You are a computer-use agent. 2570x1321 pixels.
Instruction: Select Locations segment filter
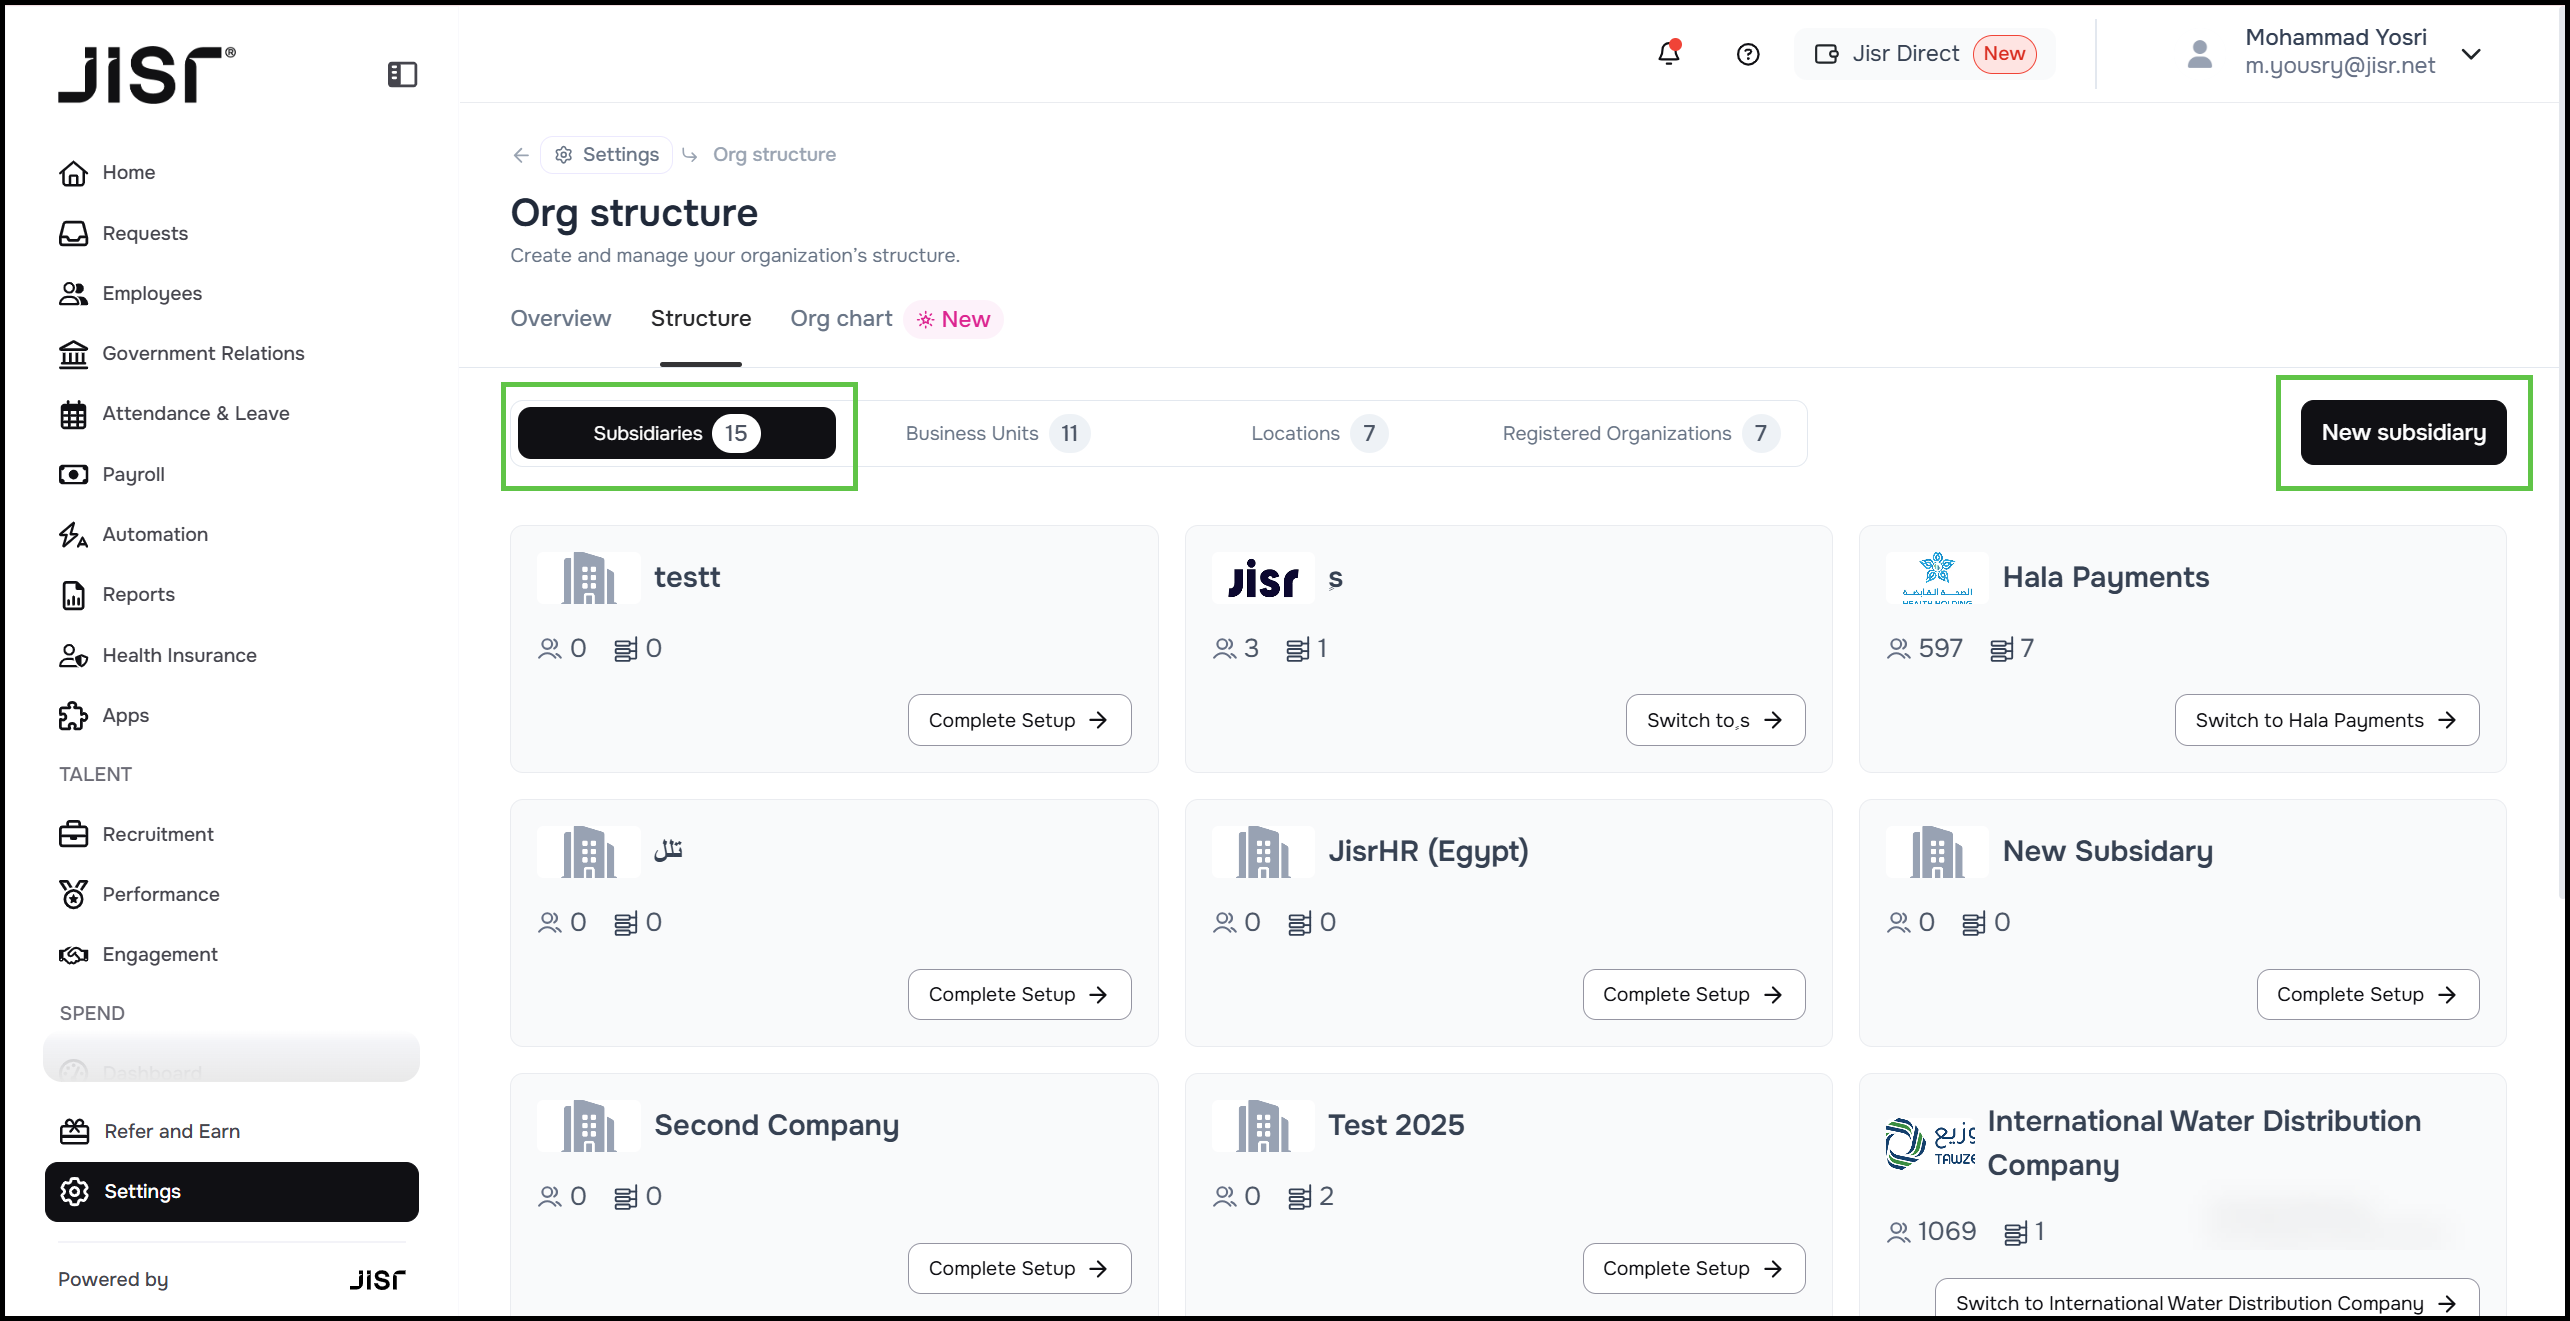pos(1317,434)
